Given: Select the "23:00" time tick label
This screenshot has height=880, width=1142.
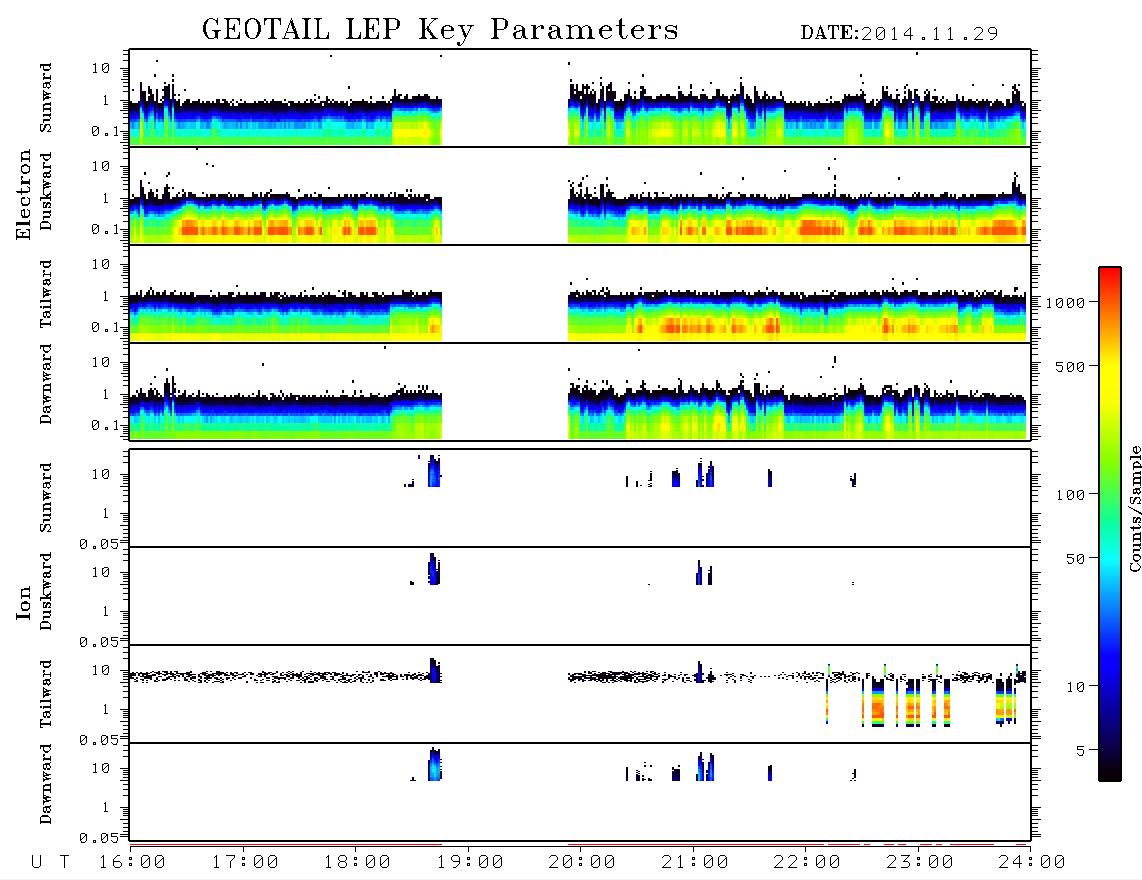Looking at the screenshot, I should (920, 863).
